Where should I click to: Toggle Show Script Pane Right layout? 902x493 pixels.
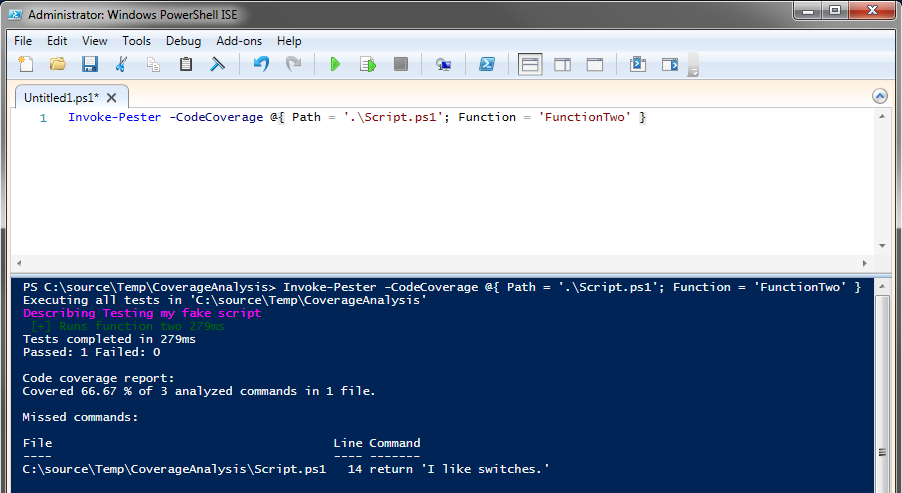pyautogui.click(x=562, y=64)
